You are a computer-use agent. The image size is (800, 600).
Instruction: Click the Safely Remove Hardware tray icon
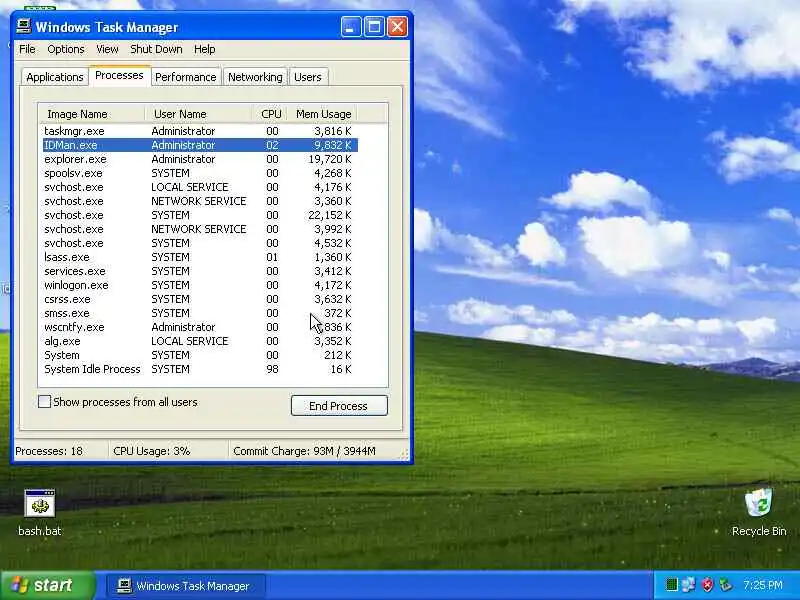725,585
